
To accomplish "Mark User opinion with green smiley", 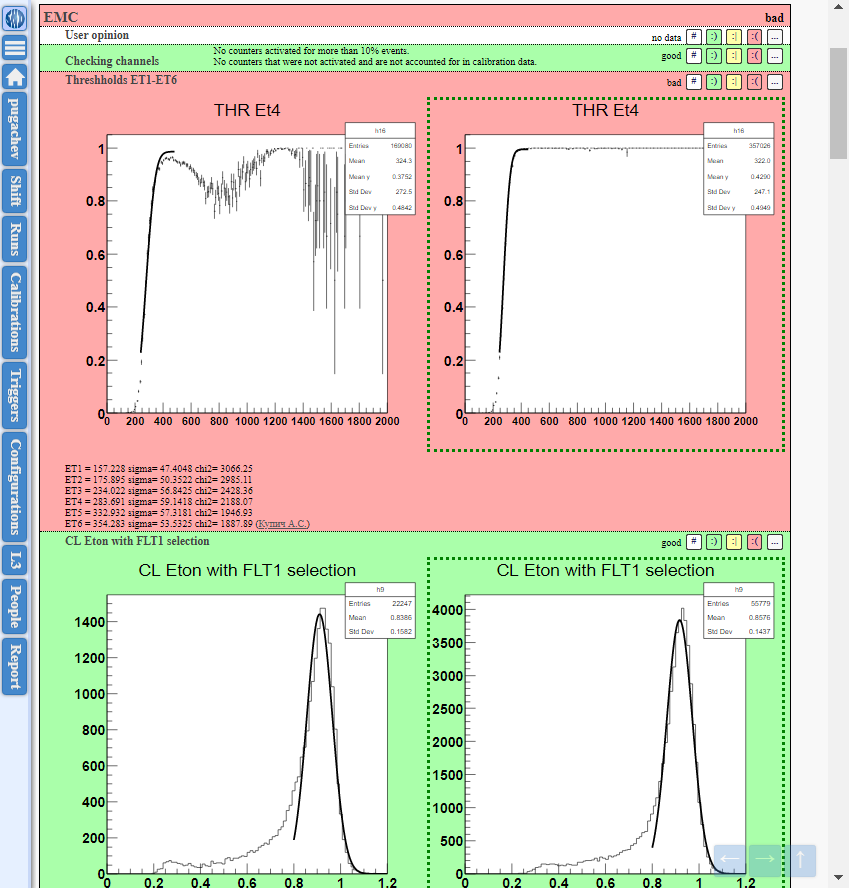I will tap(713, 36).
